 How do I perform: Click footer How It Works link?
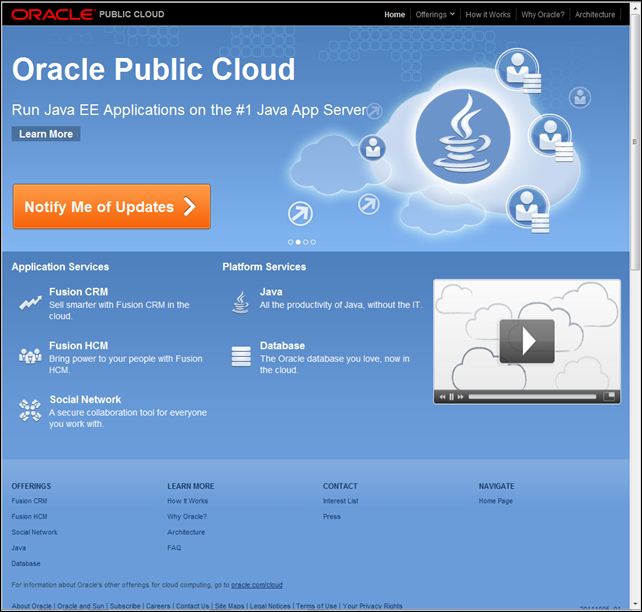(x=188, y=501)
